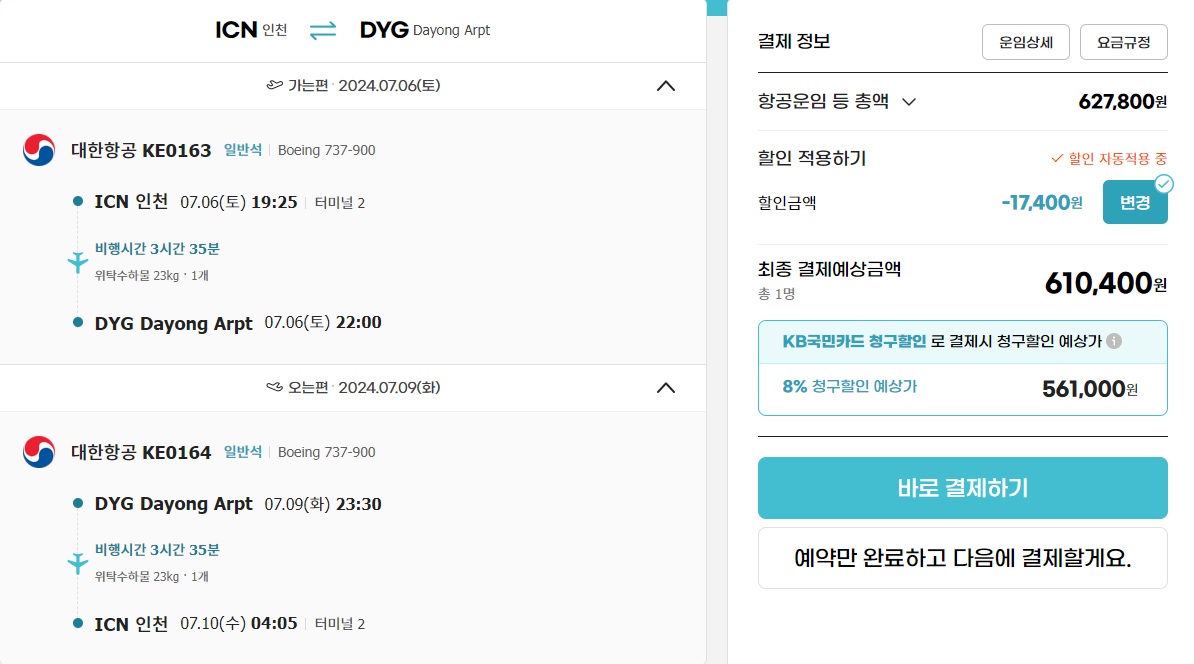Image resolution: width=1194 pixels, height=664 pixels.
Task: Click the 할인금액 label
Action: pyautogui.click(x=787, y=203)
